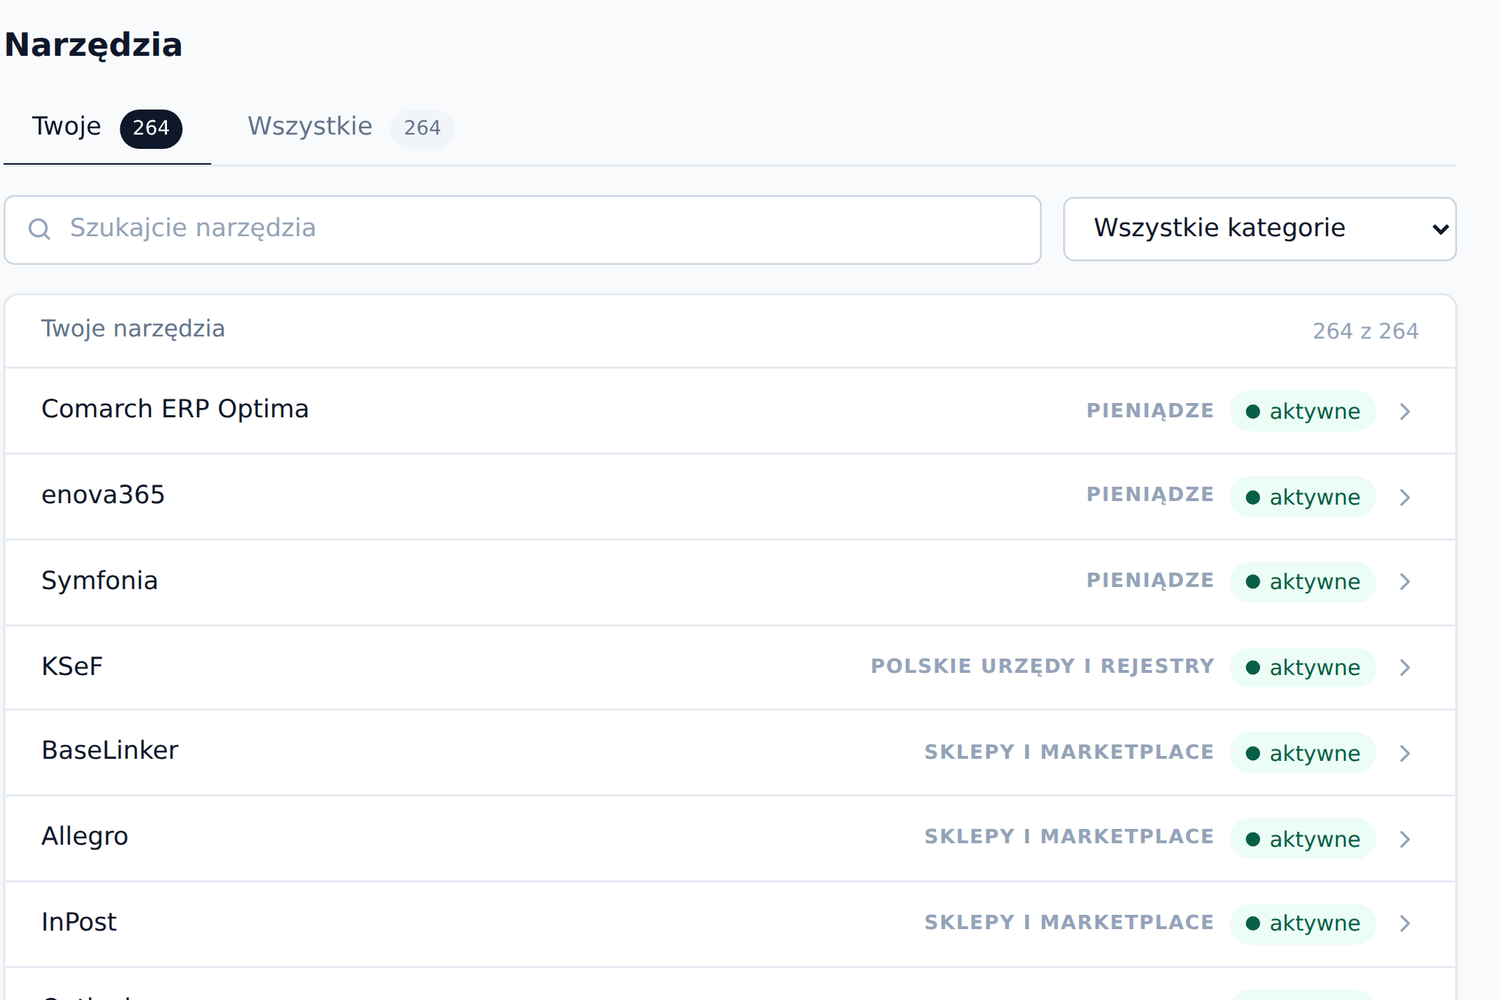Click the PIENIĄDZE category label on enova365

(x=1150, y=495)
